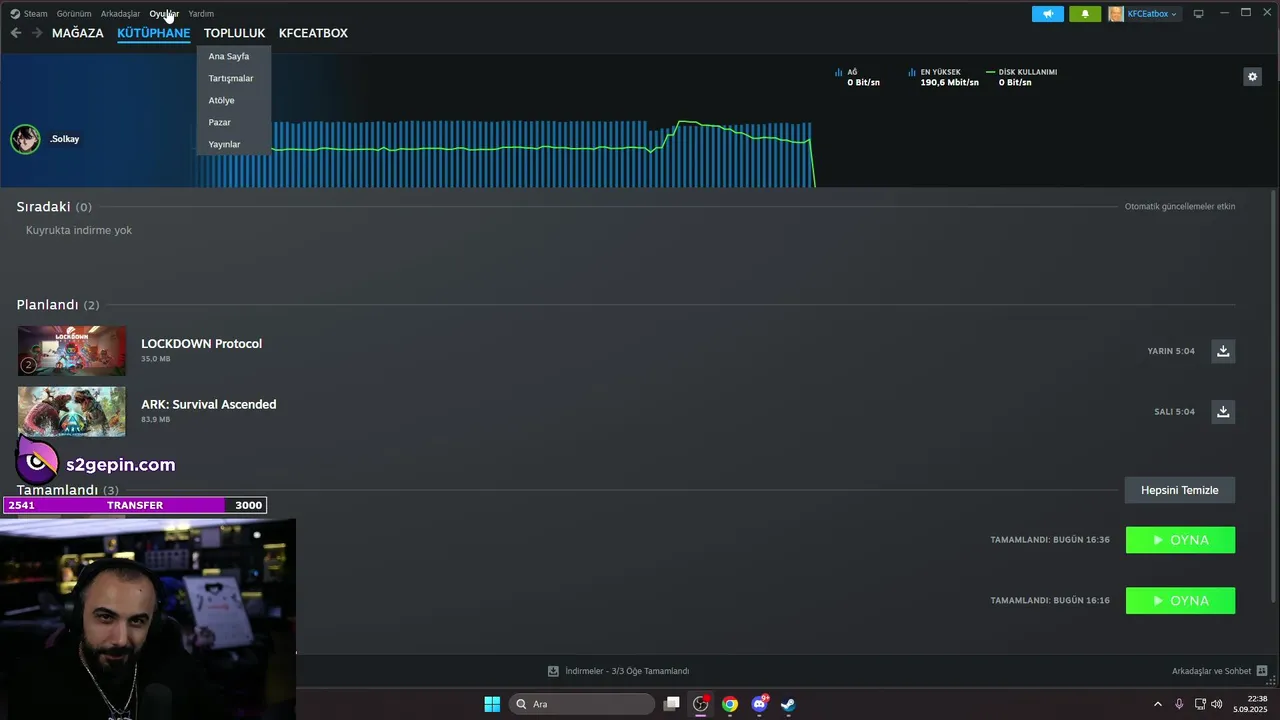Show hidden system tray icons
The image size is (1280, 720).
pos(1158,704)
